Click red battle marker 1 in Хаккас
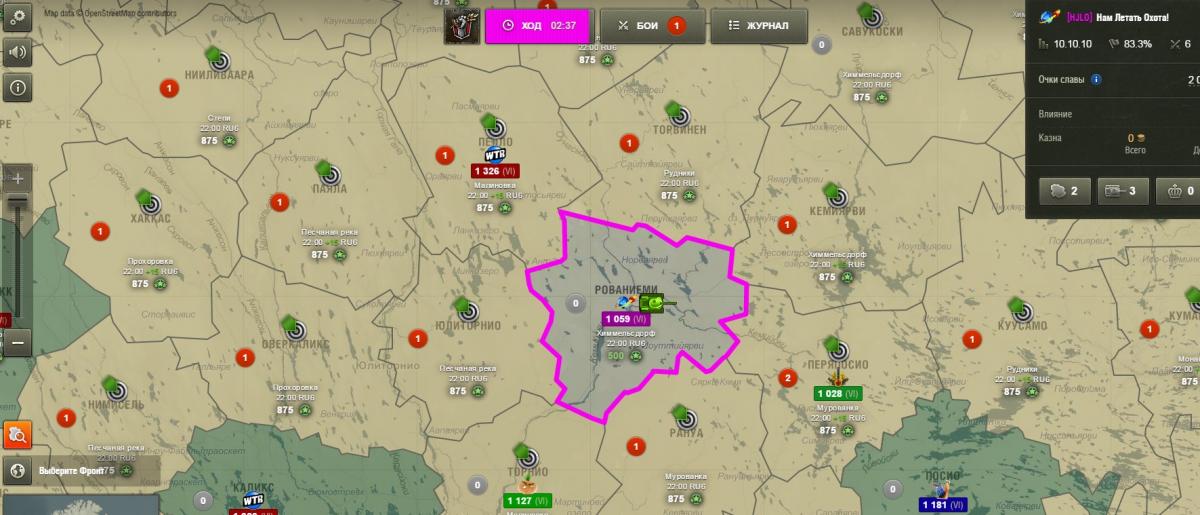1200x515 pixels. tap(98, 231)
